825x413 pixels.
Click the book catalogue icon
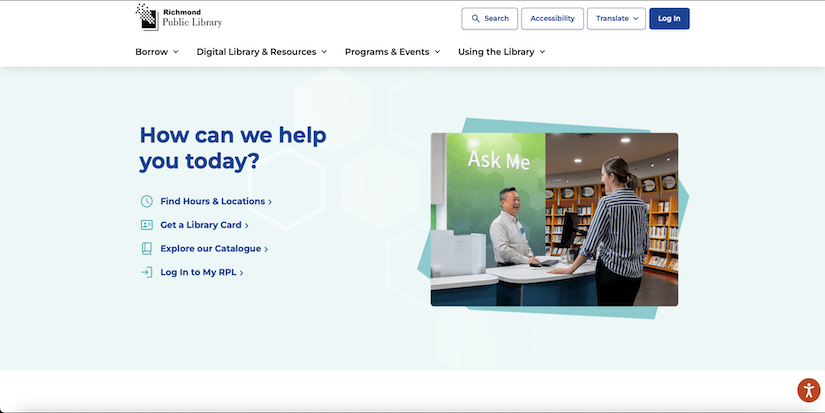pyautogui.click(x=147, y=248)
